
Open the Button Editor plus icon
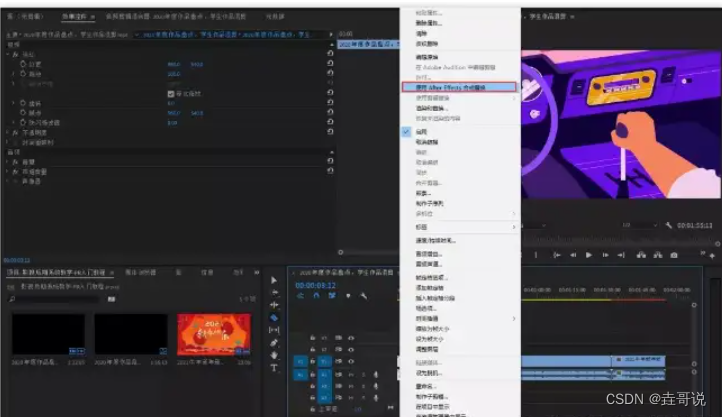pyautogui.click(x=712, y=256)
